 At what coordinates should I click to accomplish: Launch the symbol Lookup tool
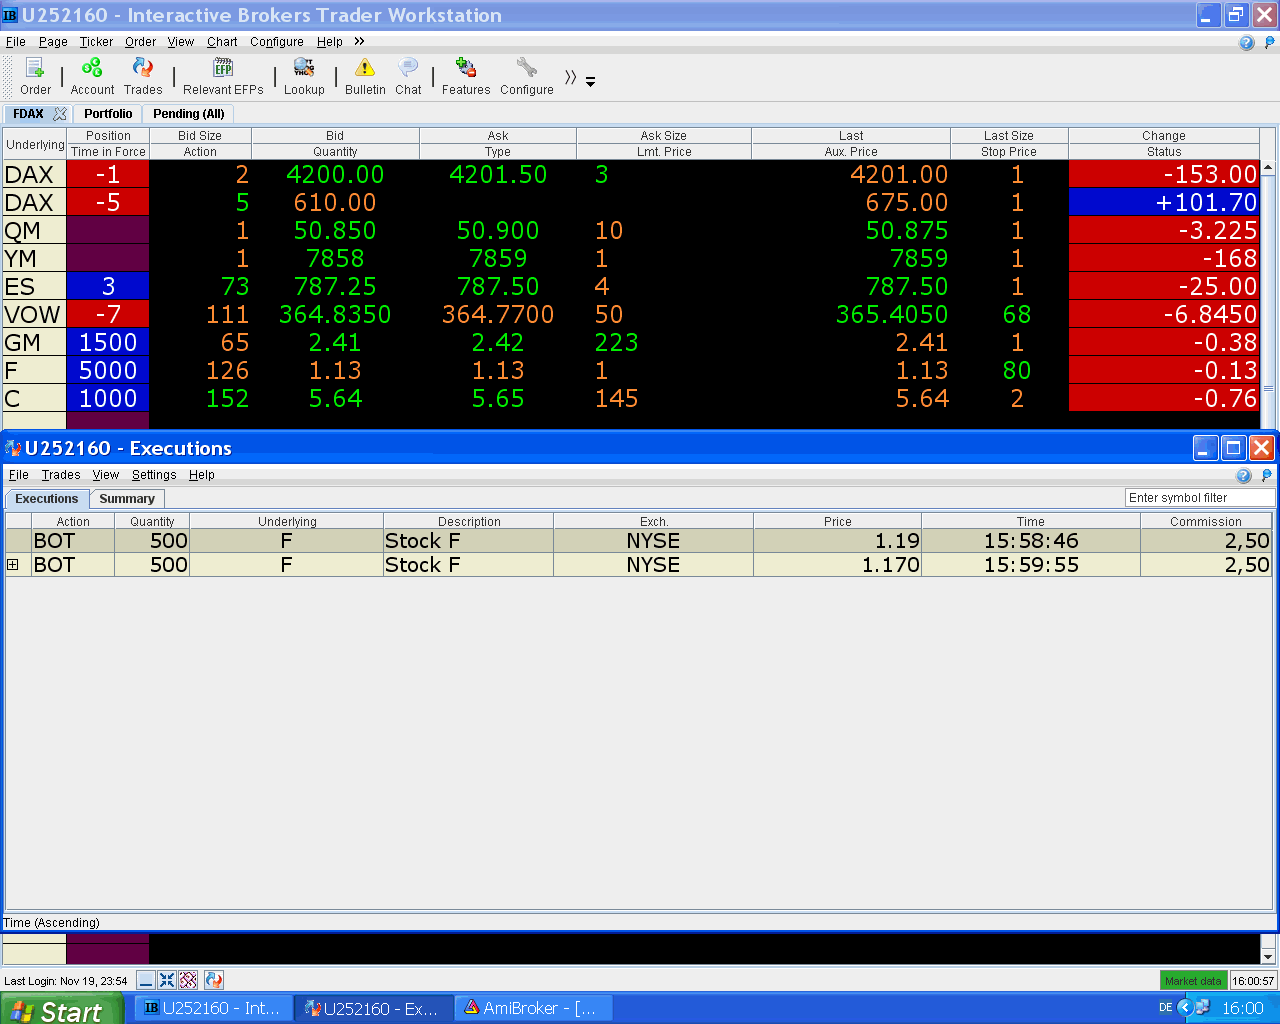pos(304,77)
